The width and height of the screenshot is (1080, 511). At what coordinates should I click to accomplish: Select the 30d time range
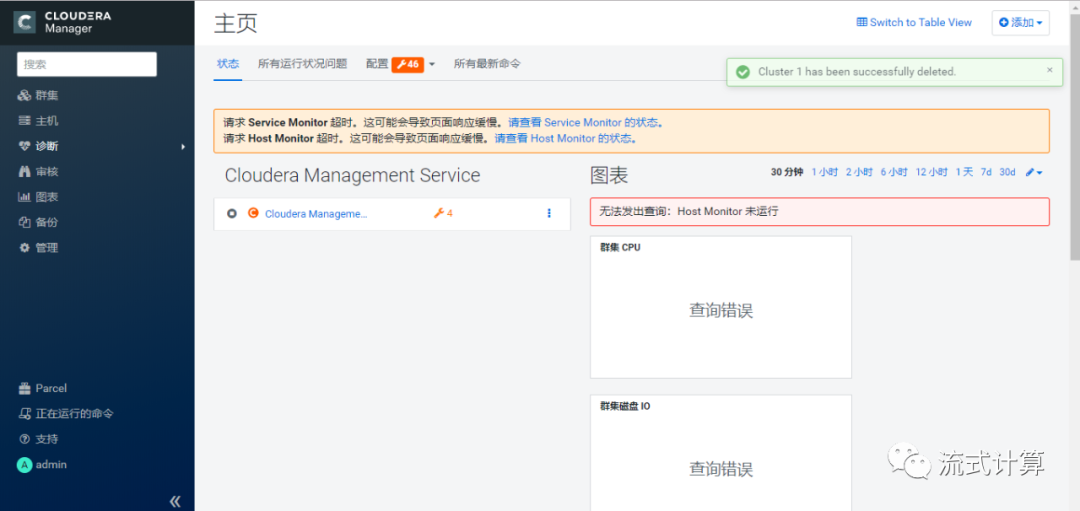click(x=1008, y=172)
